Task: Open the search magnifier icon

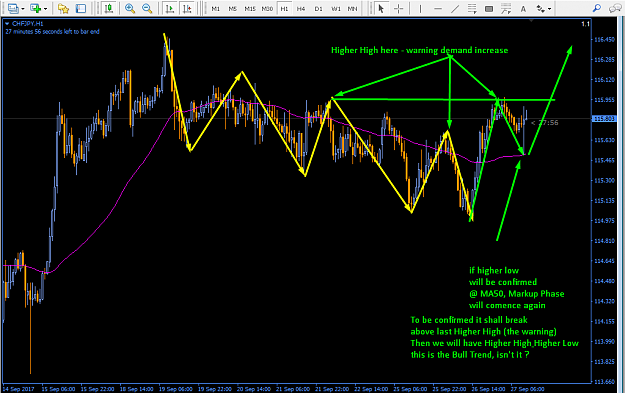Action: tap(597, 8)
